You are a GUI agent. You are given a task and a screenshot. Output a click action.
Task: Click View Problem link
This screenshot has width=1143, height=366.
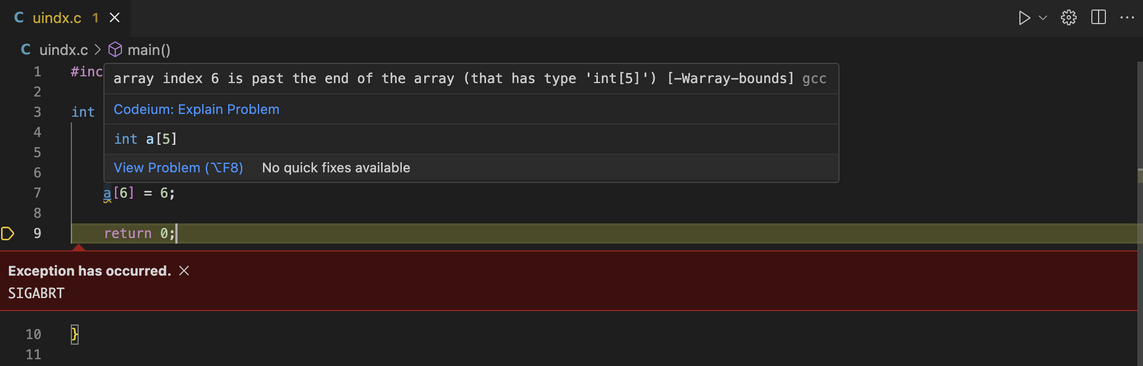tap(178, 168)
